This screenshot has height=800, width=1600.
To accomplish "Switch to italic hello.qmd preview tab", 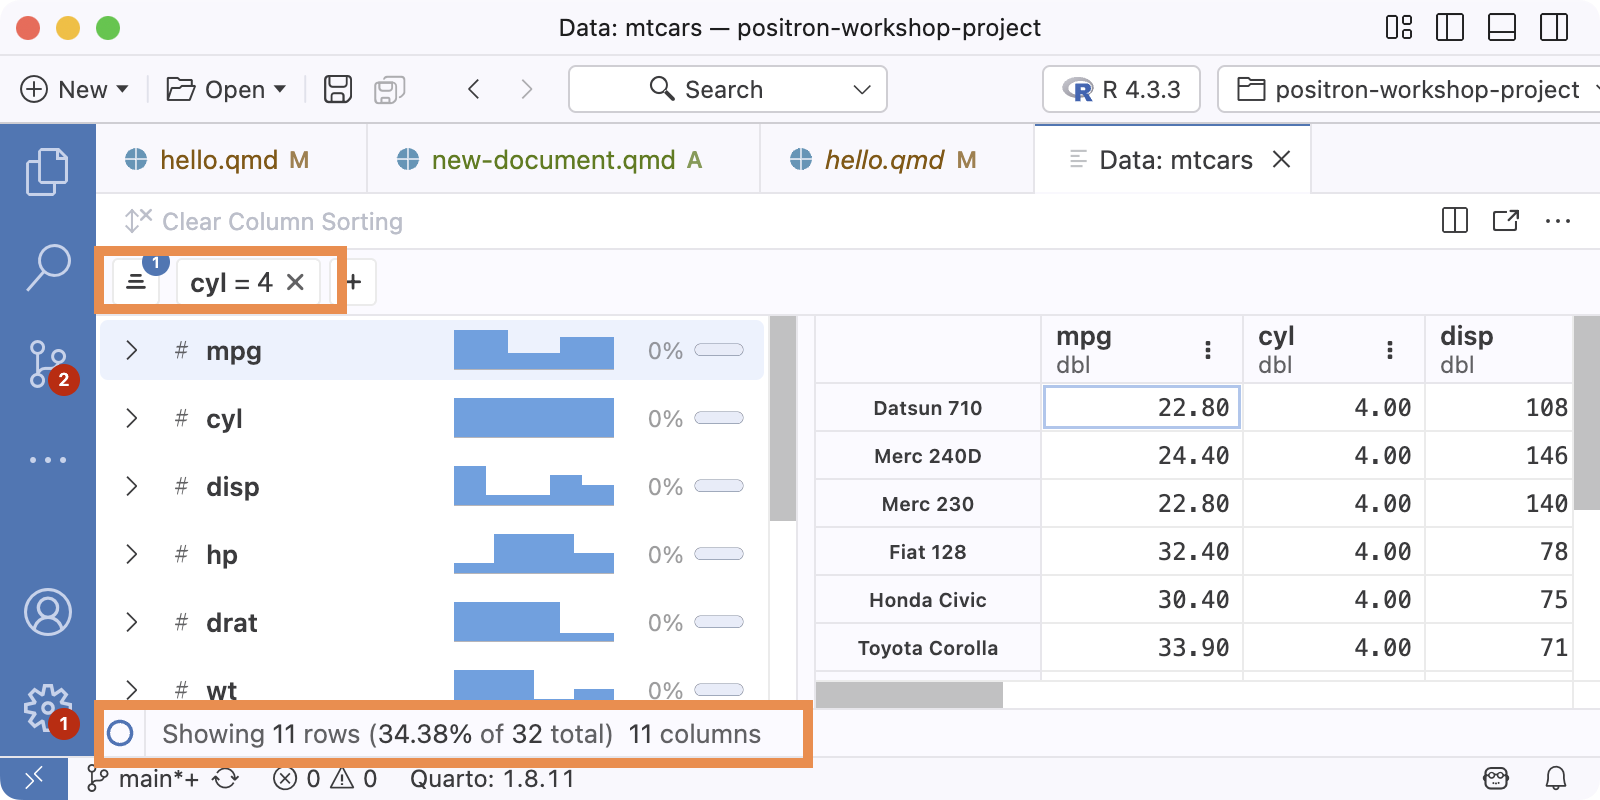I will 897,160.
